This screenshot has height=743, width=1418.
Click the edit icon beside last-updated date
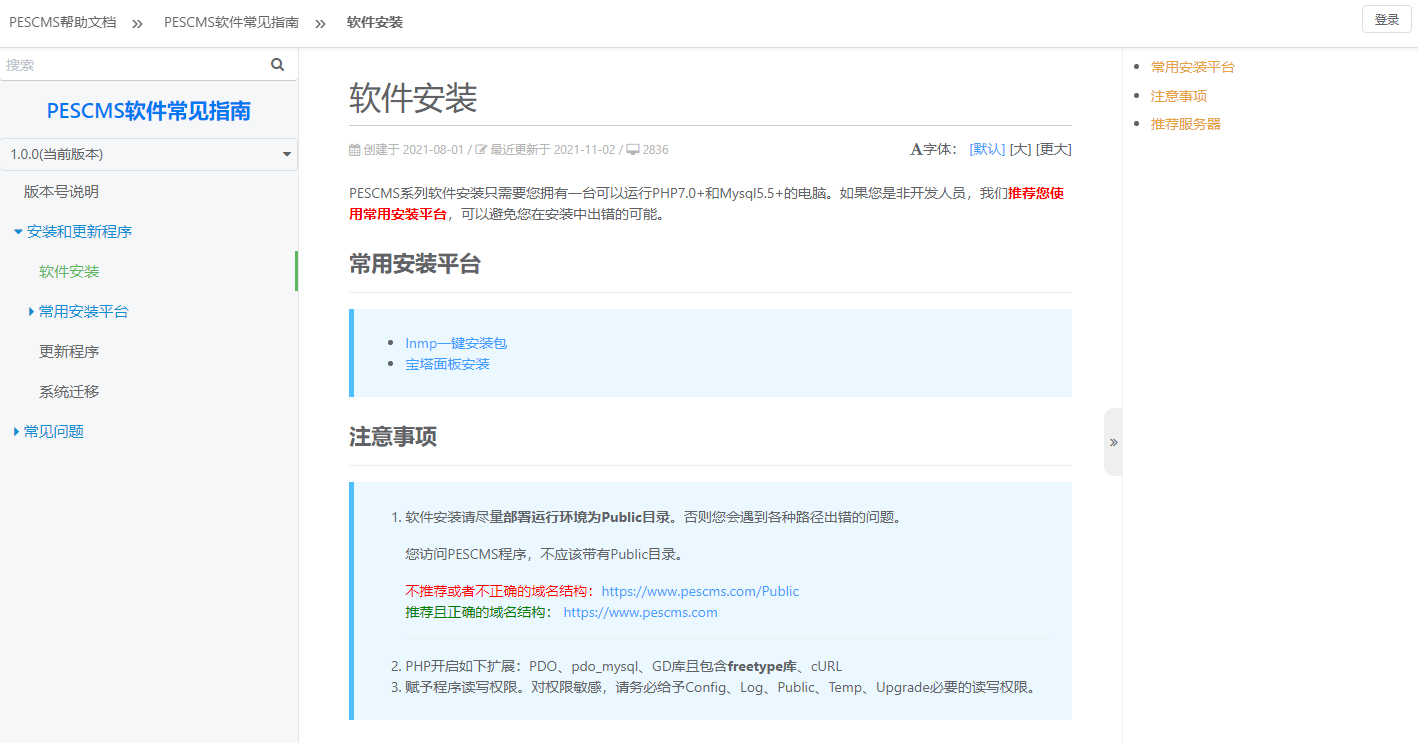tap(481, 150)
